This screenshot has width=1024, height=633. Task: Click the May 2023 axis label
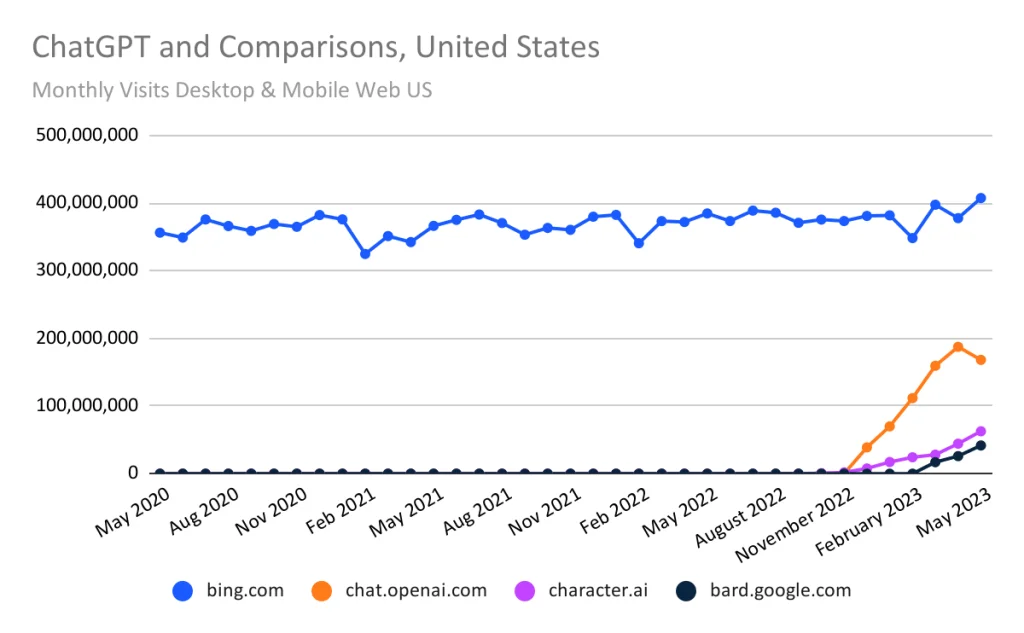(x=953, y=513)
